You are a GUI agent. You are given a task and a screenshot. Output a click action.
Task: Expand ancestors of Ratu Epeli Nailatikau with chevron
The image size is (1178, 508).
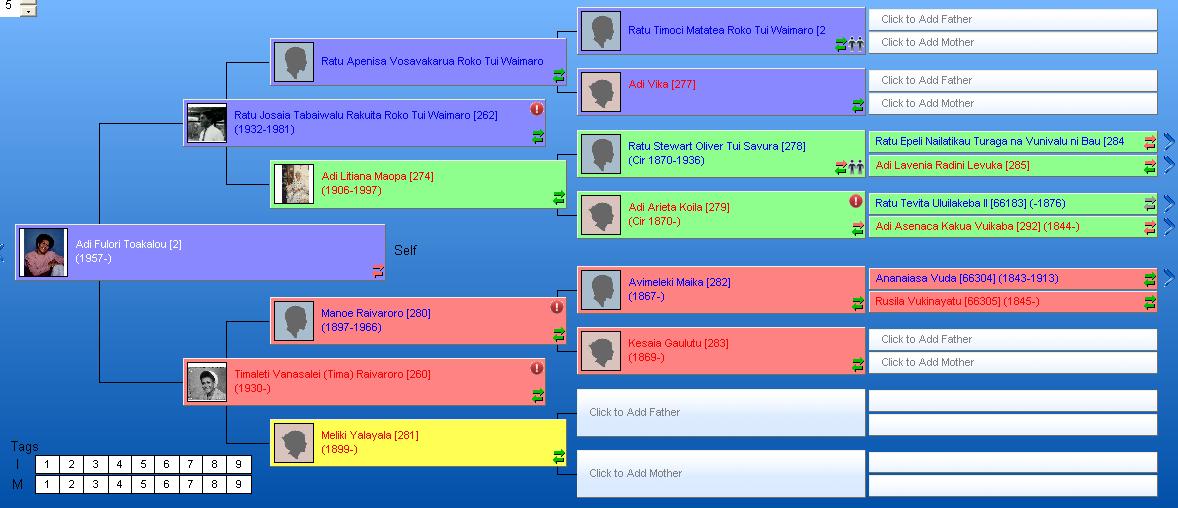(x=1168, y=142)
